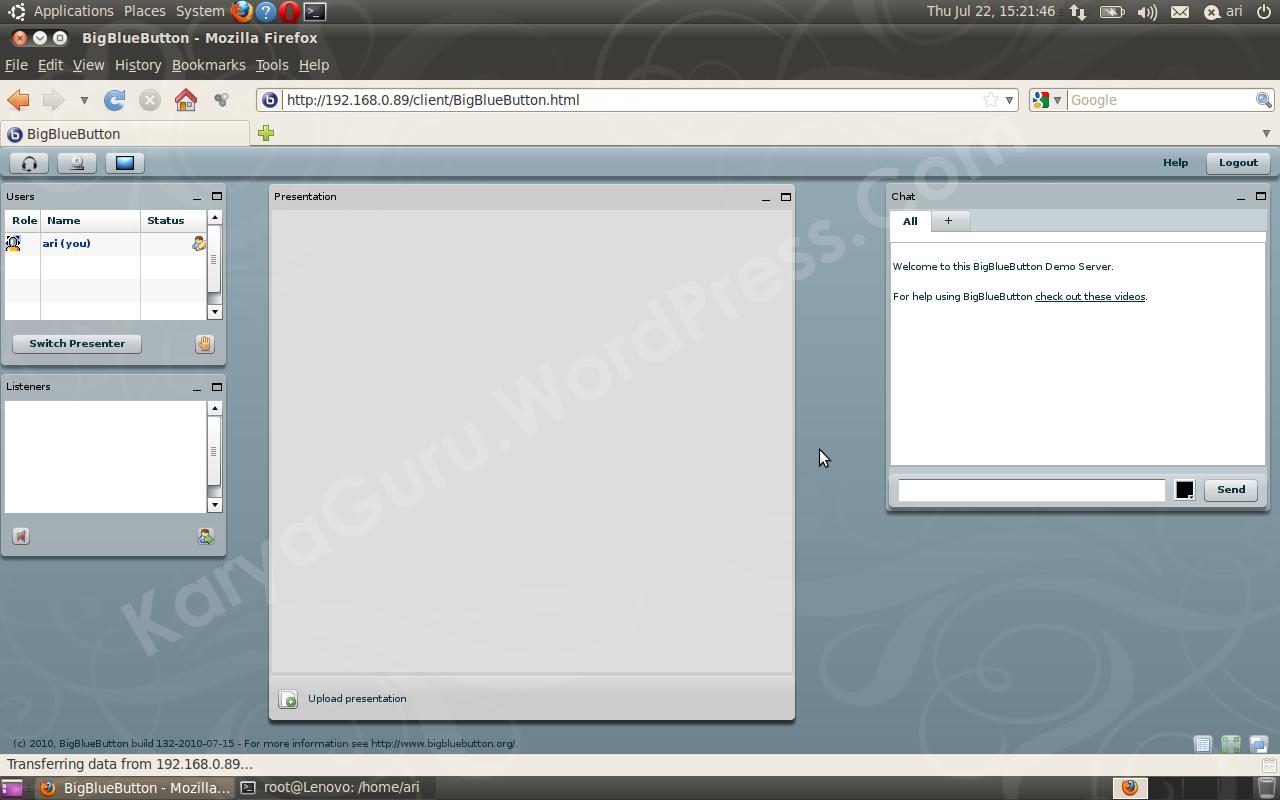Open the check out these videos link
The height and width of the screenshot is (800, 1280).
(x=1089, y=297)
